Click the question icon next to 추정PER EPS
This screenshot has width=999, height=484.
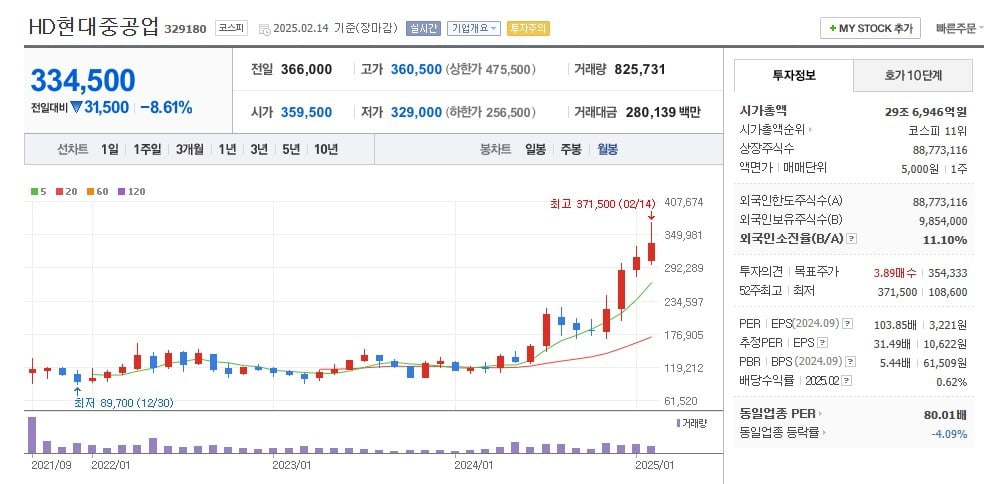(x=823, y=343)
